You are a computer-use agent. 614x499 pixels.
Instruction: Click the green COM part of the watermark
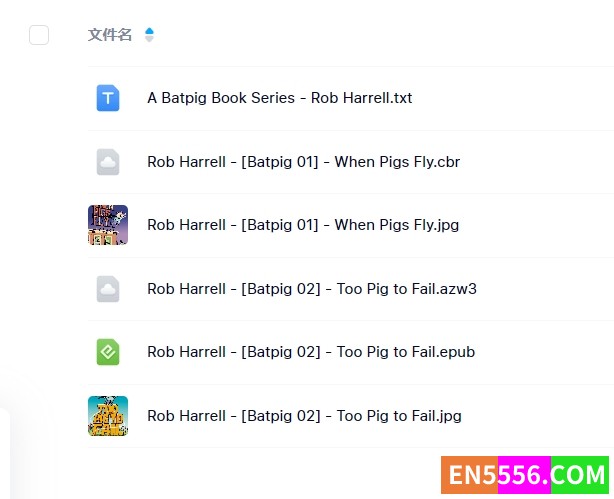580,475
